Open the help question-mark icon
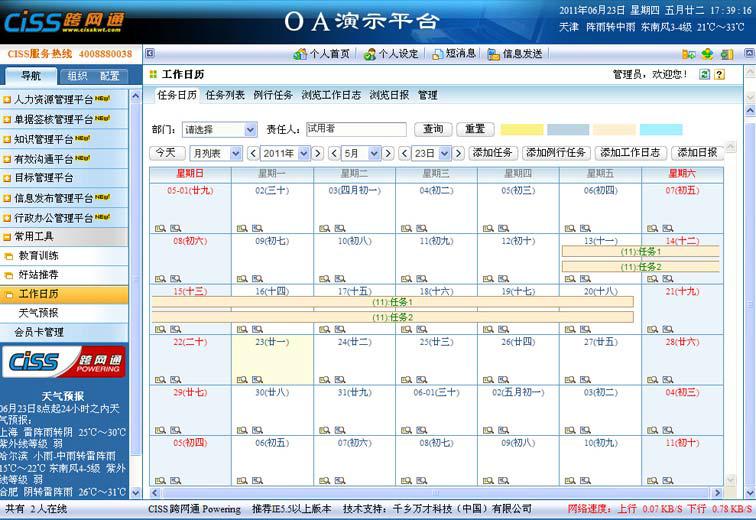The width and height of the screenshot is (756, 520). [x=719, y=74]
